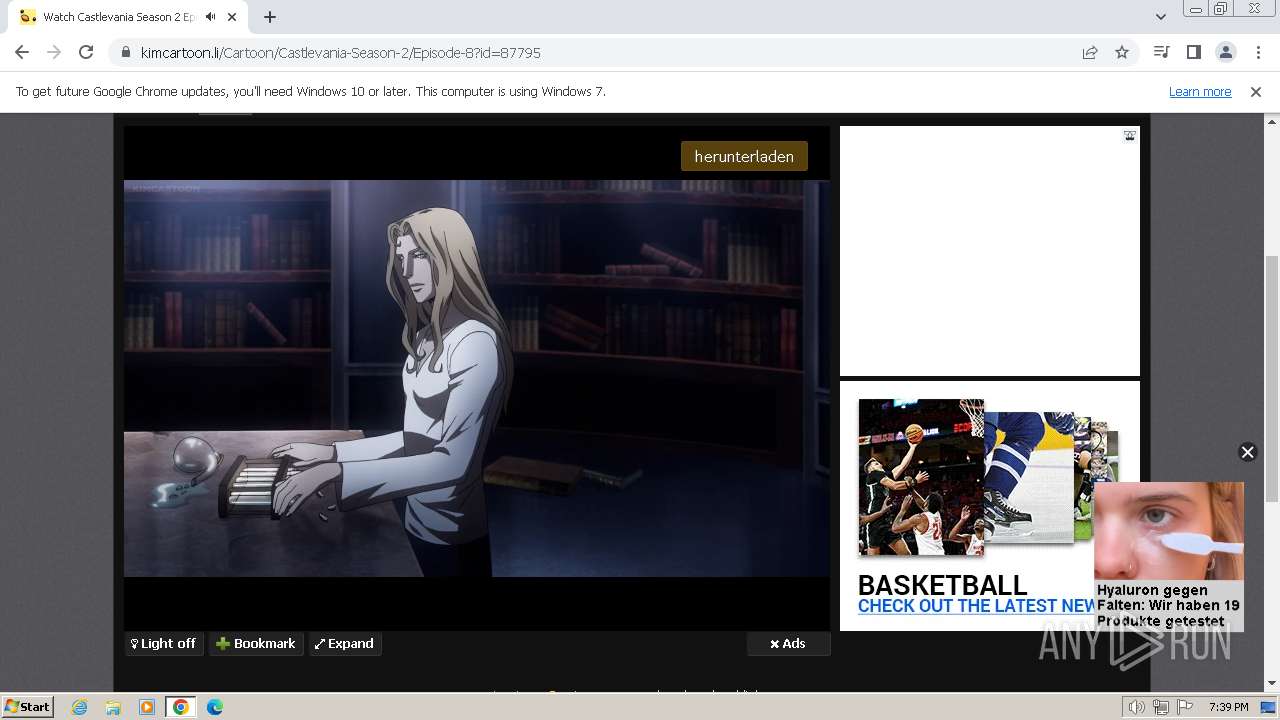
Task: View site information lock icon
Action: (125, 52)
